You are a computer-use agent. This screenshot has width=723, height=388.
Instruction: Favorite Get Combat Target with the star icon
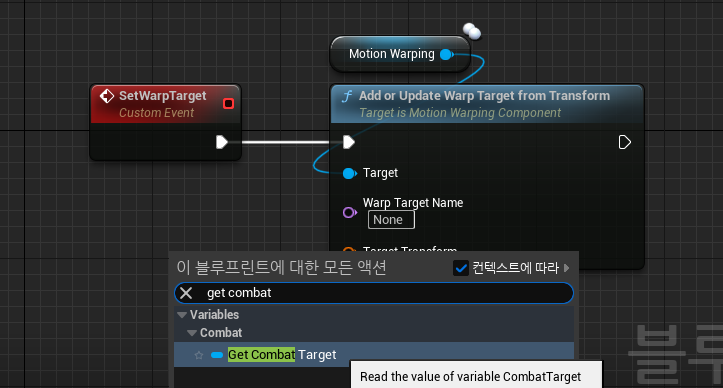pos(199,355)
